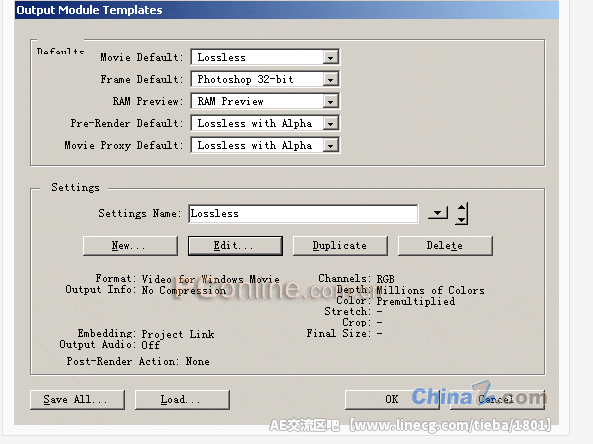Delete the selected template
This screenshot has height=444, width=593.
tap(445, 246)
